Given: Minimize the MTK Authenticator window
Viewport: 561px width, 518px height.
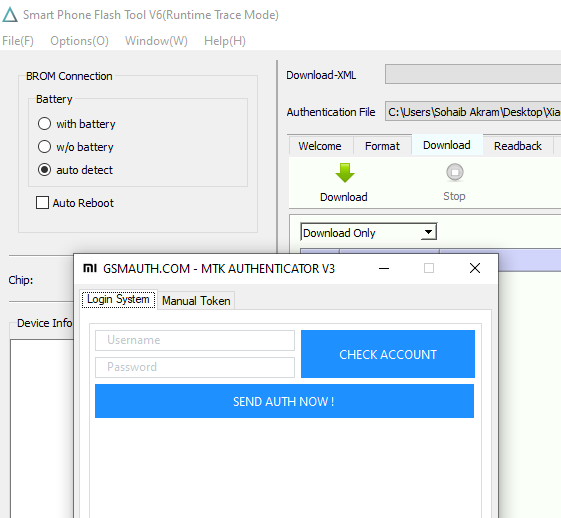Looking at the screenshot, I should click(384, 268).
